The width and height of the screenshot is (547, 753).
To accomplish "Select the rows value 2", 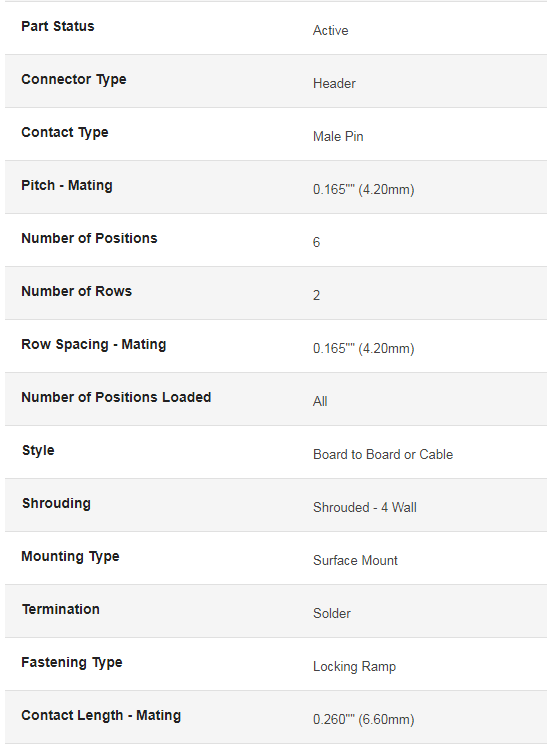I will click(316, 295).
